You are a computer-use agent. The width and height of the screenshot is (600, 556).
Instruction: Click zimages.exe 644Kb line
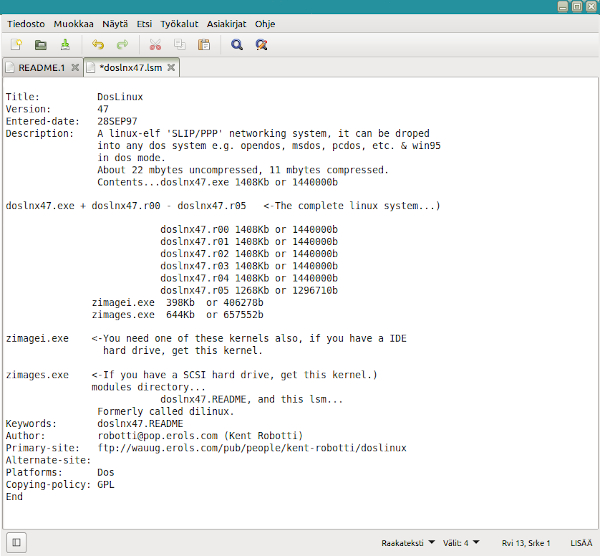coord(178,315)
